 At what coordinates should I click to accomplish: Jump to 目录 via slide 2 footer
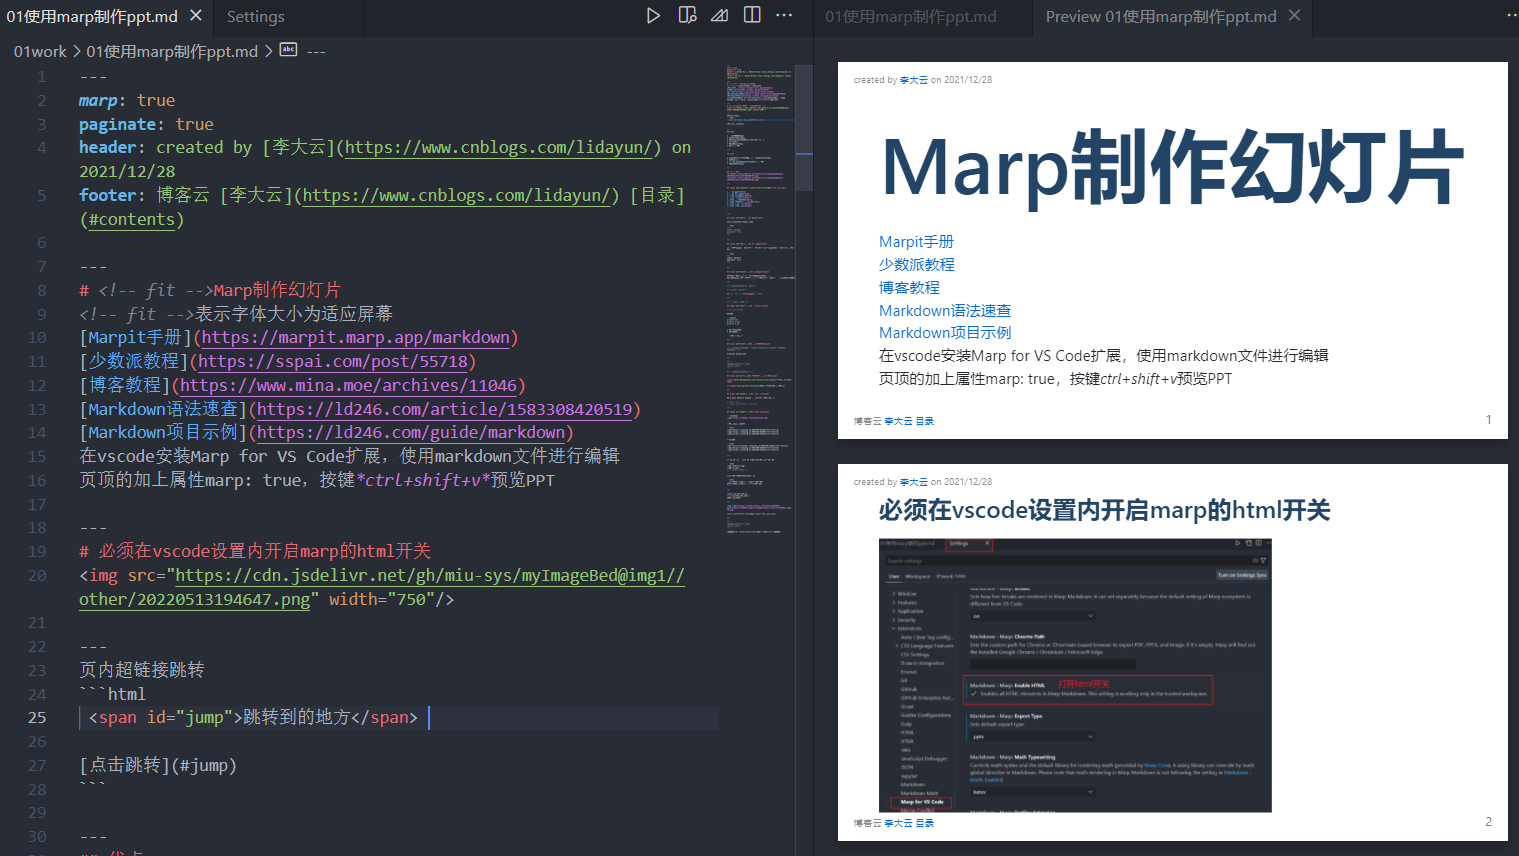click(x=925, y=823)
